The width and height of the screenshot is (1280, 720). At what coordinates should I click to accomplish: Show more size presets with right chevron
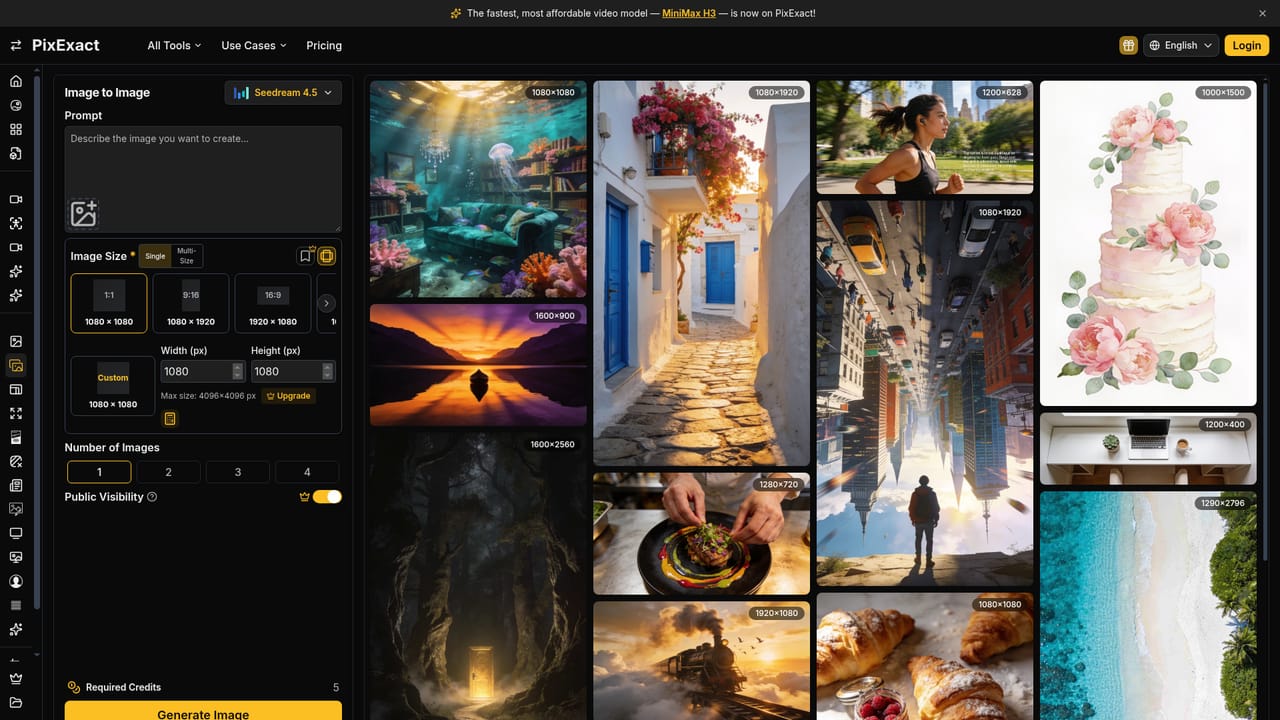point(326,303)
